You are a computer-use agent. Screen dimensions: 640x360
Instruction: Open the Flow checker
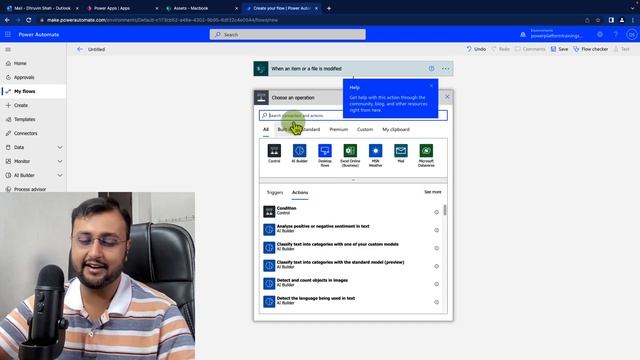pyautogui.click(x=591, y=49)
